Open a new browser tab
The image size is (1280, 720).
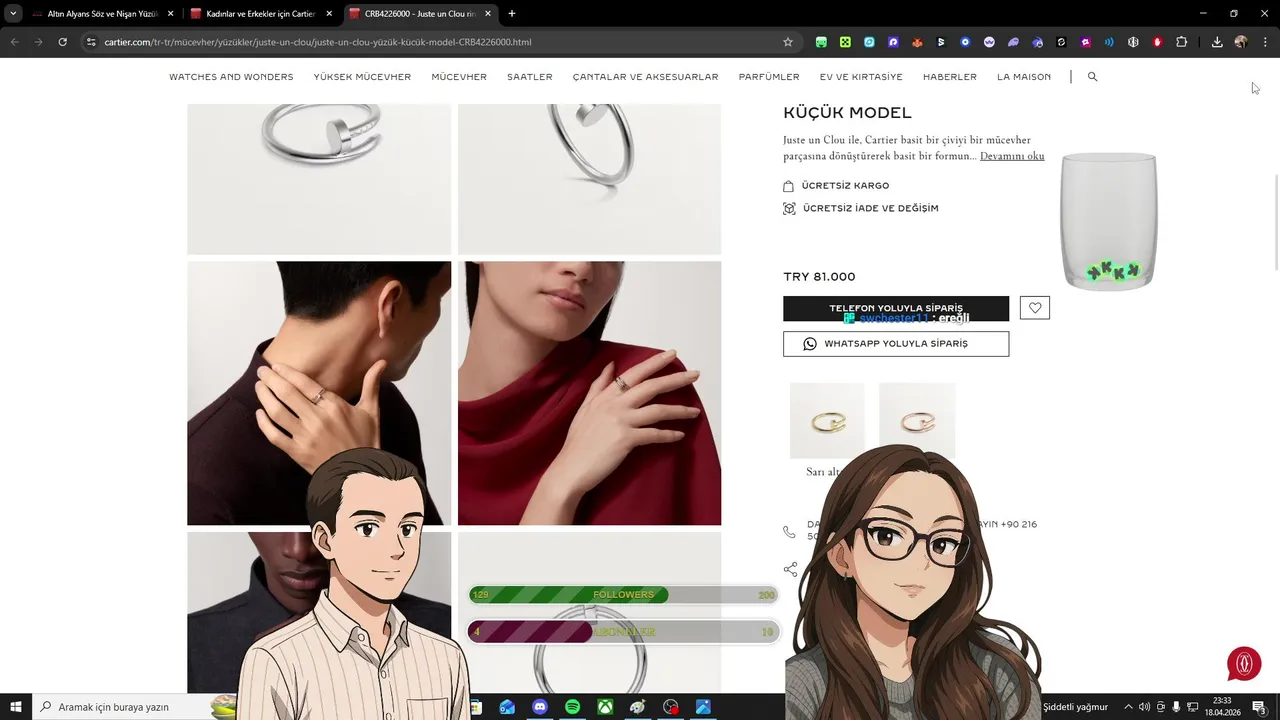tap(512, 14)
